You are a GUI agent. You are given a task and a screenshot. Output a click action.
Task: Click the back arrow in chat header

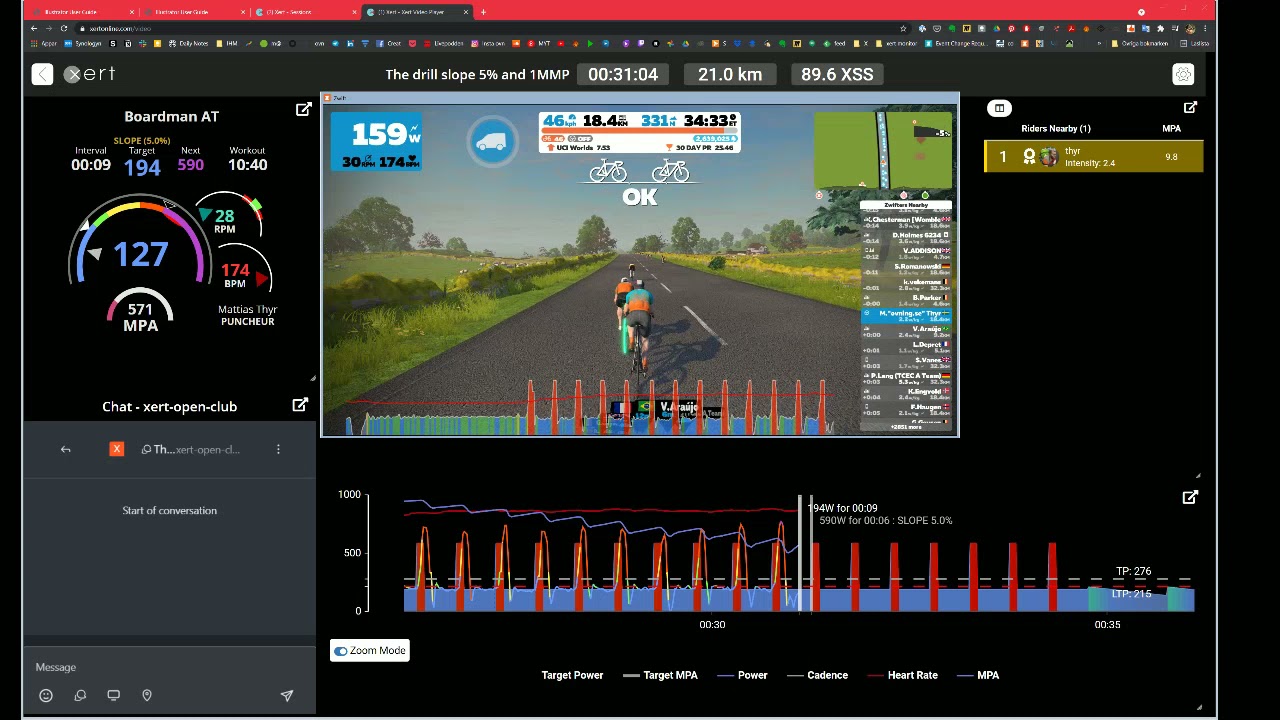click(x=66, y=450)
